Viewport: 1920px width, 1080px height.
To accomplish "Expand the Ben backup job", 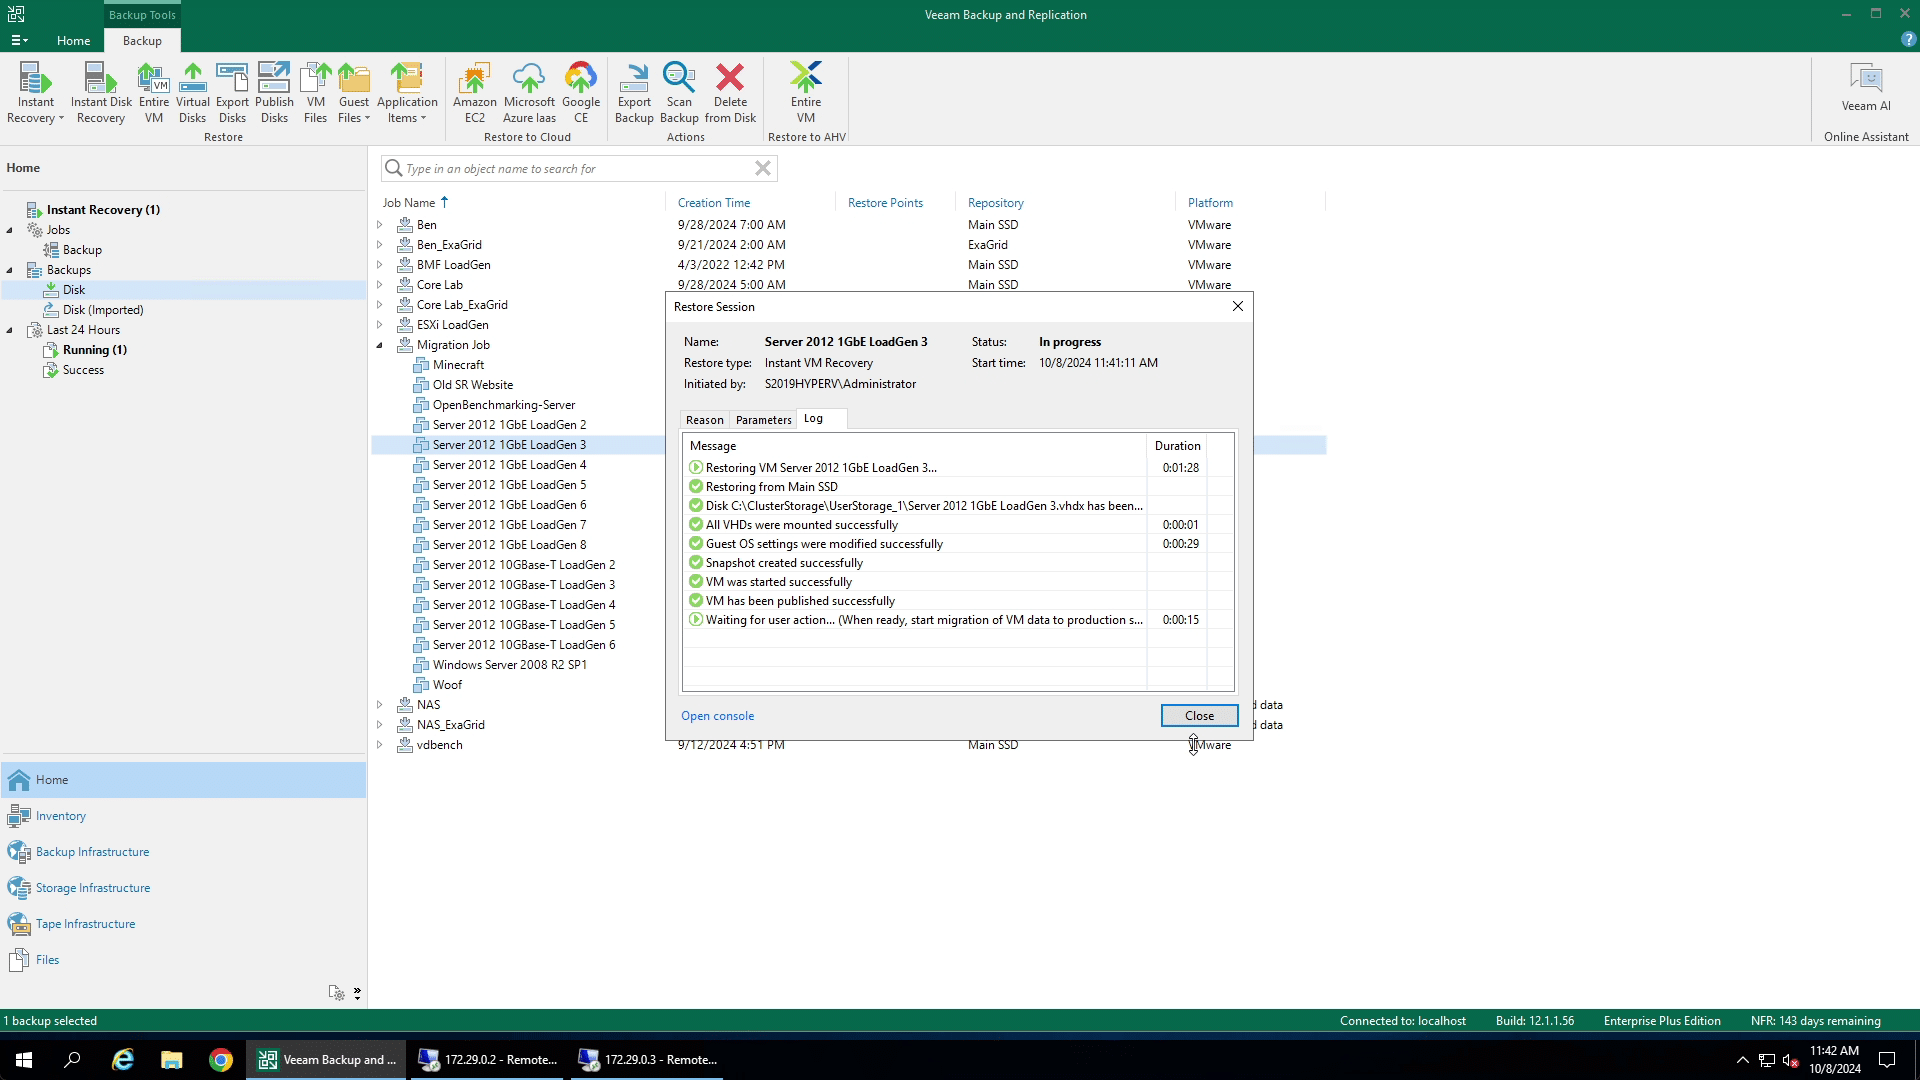I will click(380, 225).
